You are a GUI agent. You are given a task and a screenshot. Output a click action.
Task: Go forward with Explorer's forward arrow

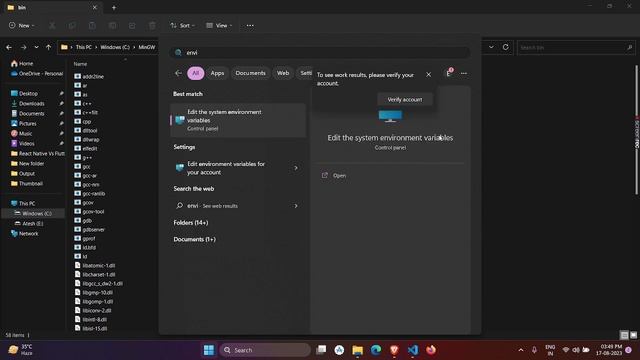[x=23, y=47]
